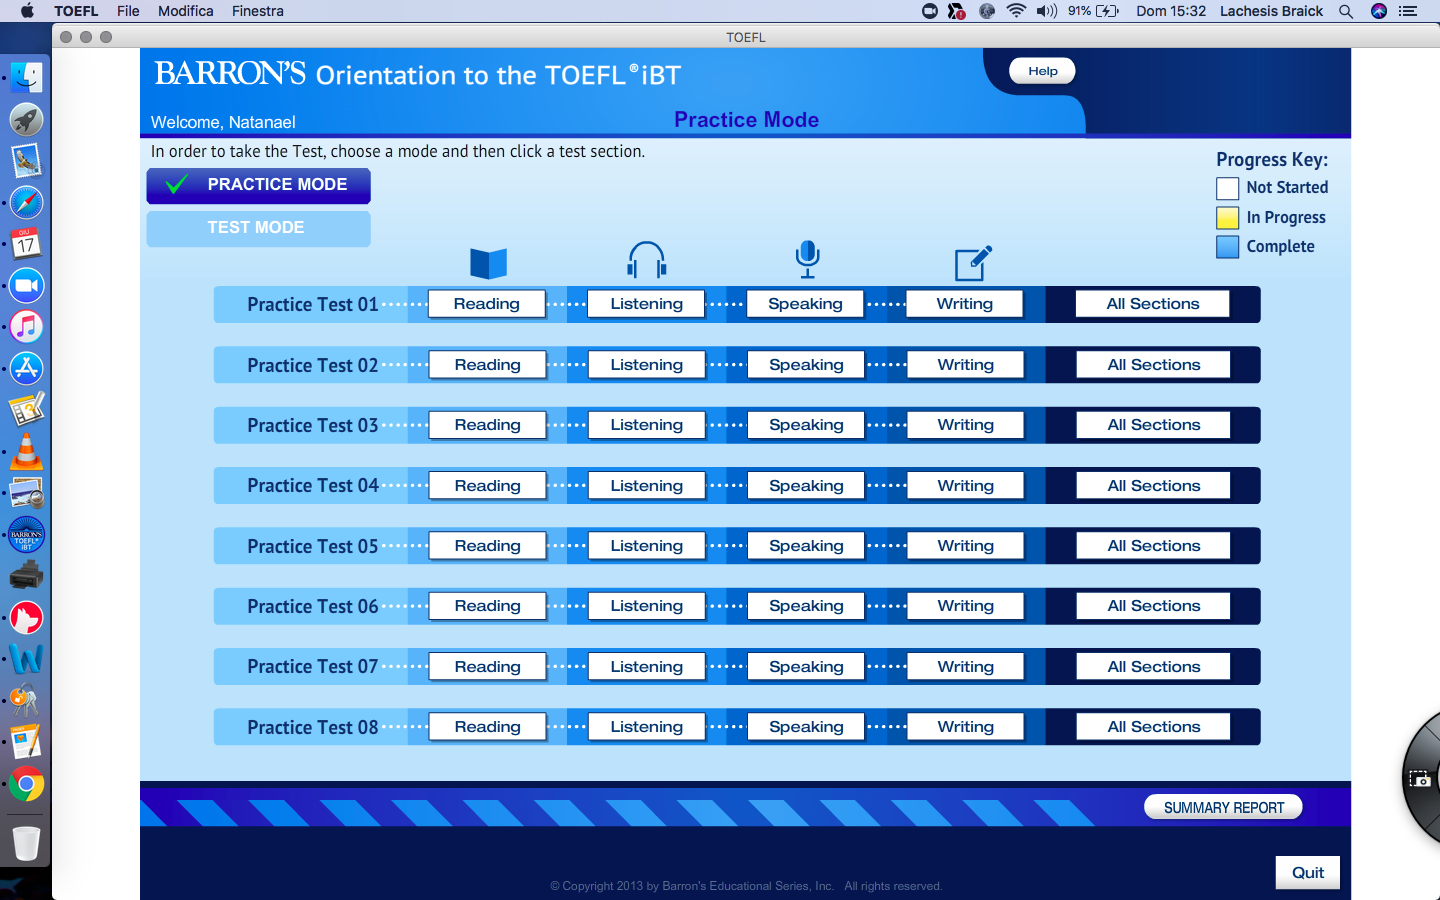The height and width of the screenshot is (900, 1440).
Task: Open Calendar icon in Dock
Action: pos(26,244)
